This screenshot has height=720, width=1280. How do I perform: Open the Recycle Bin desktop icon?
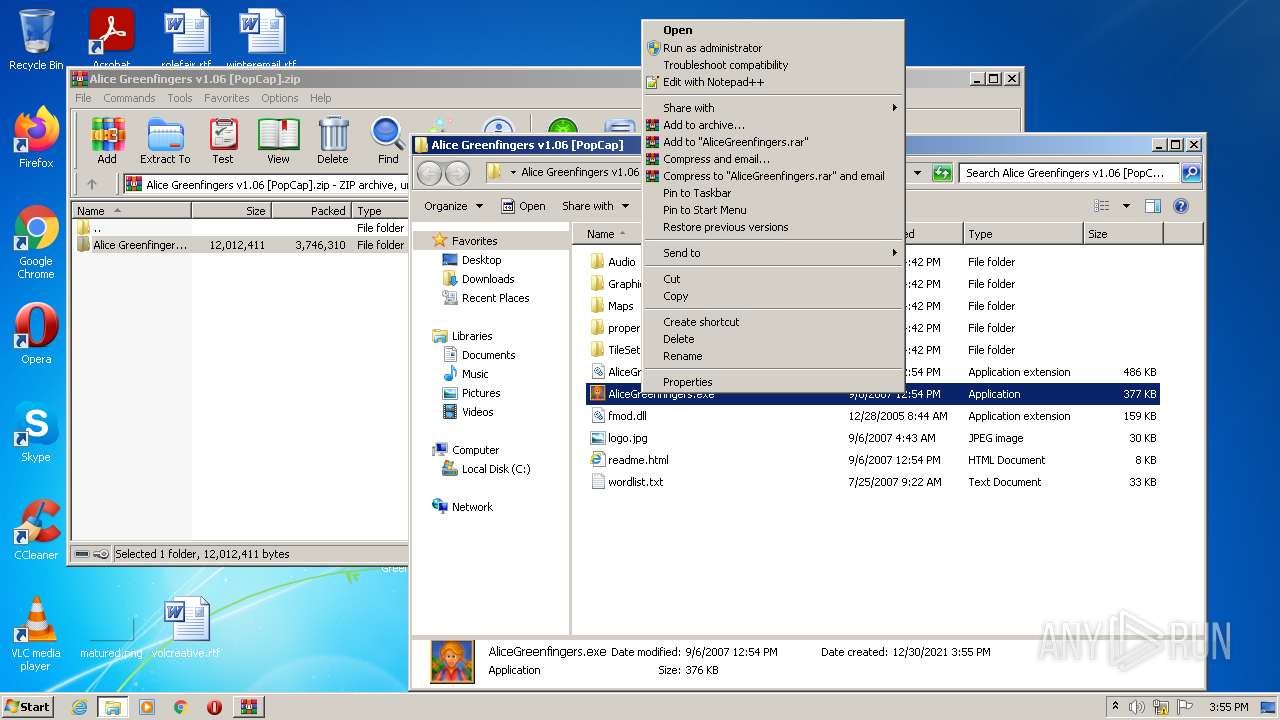point(36,40)
